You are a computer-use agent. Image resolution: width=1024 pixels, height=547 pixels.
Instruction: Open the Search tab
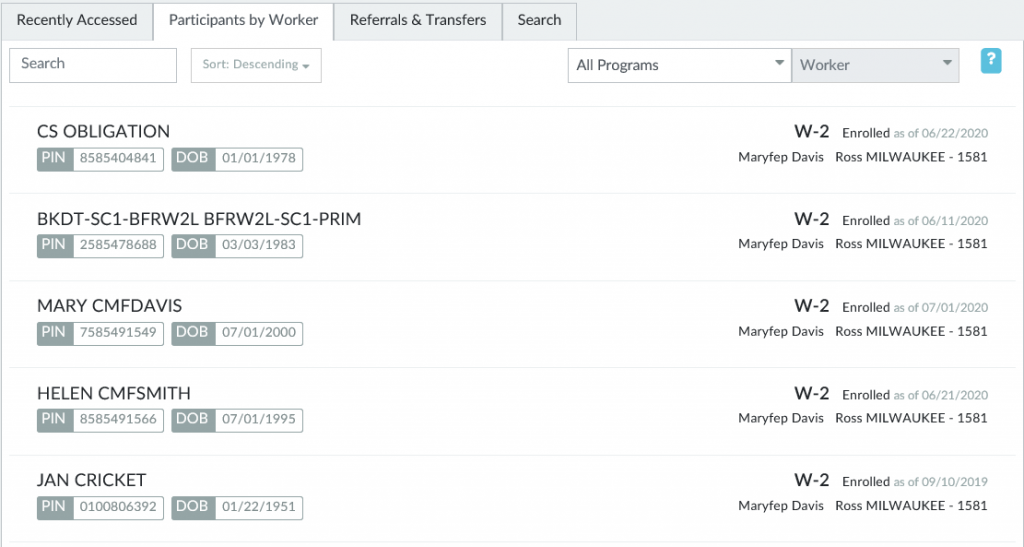[539, 20]
